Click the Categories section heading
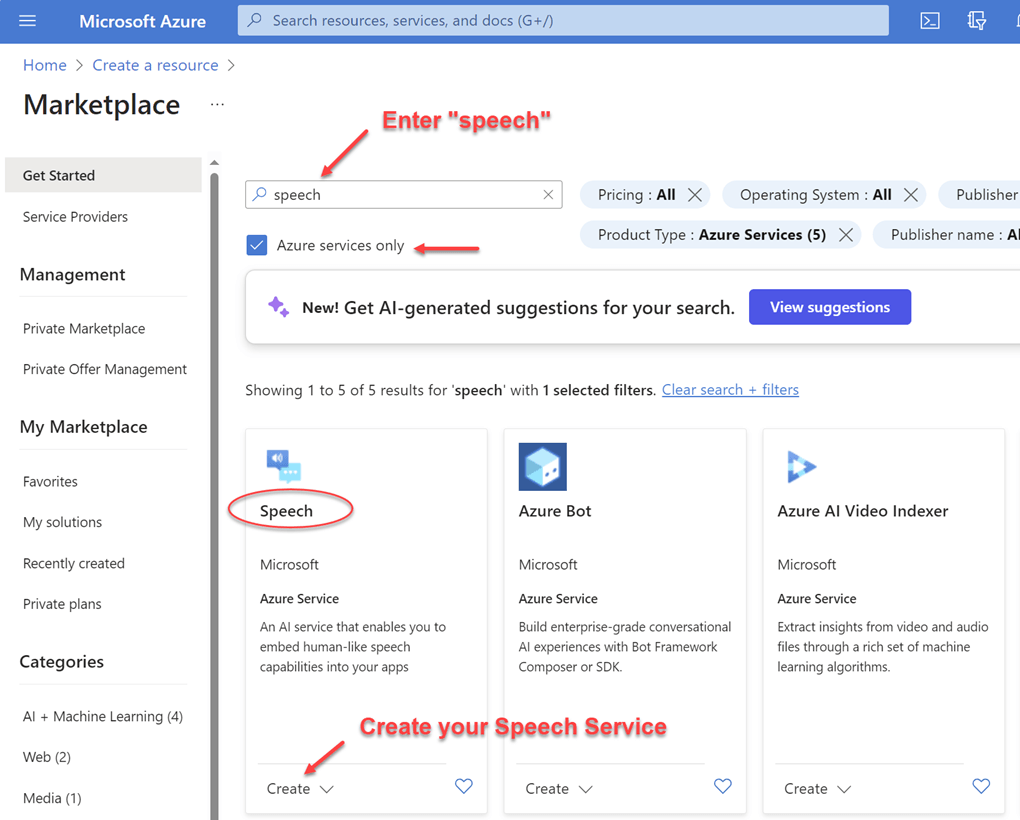 (62, 662)
